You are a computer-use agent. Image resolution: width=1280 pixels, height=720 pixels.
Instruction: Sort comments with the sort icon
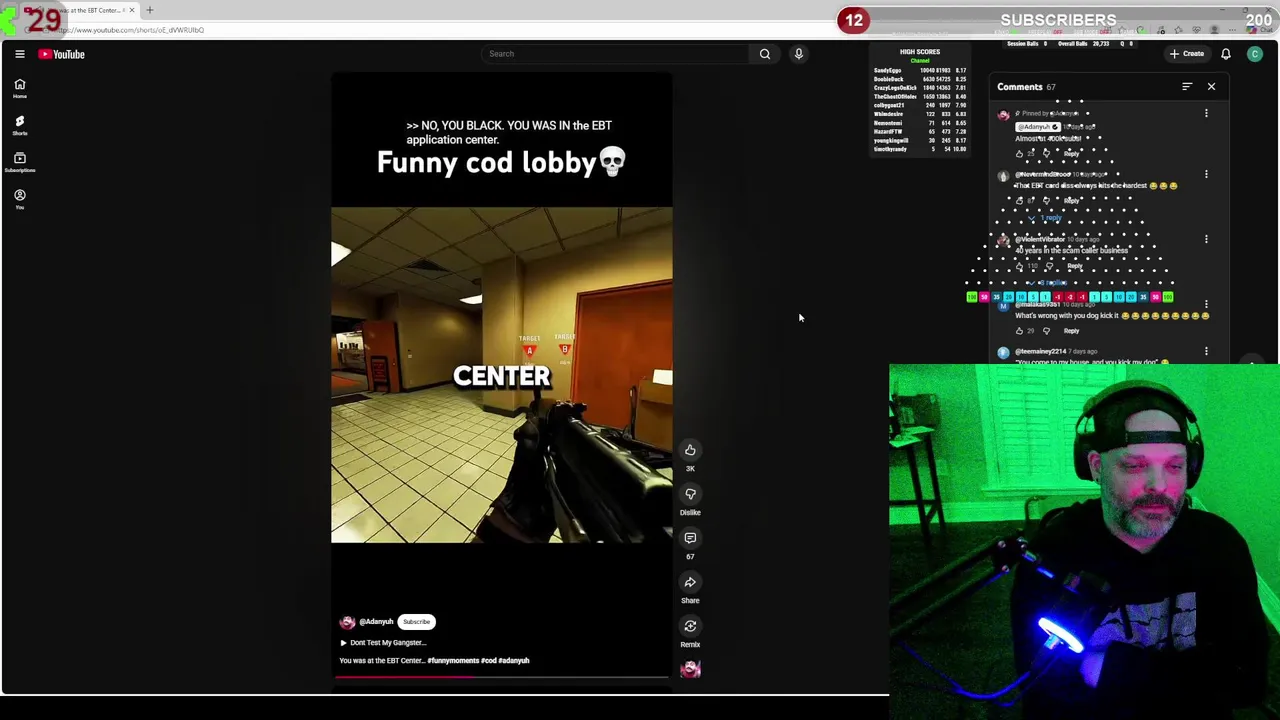[x=1187, y=87]
